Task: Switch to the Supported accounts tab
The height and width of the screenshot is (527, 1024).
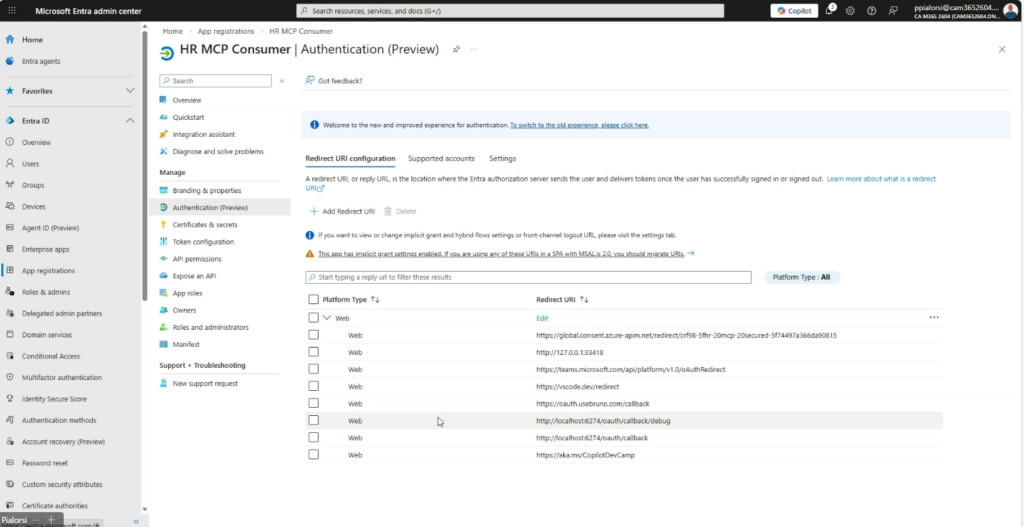Action: [x=441, y=159]
